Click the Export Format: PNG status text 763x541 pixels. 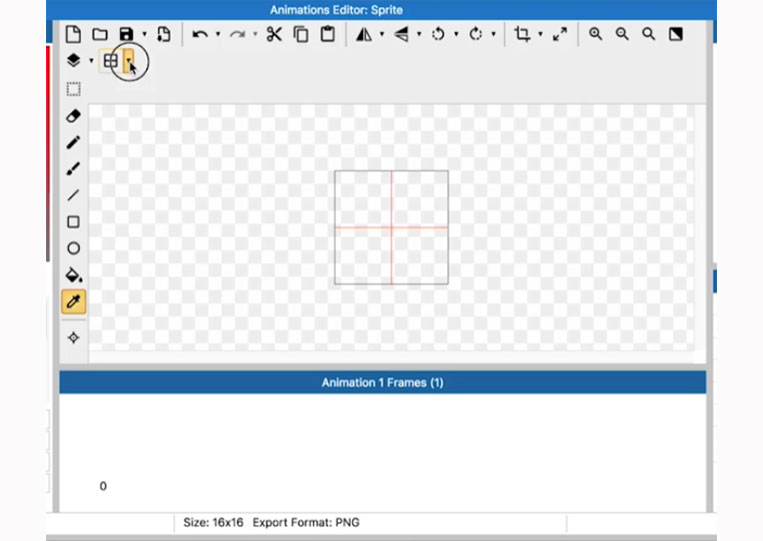pyautogui.click(x=306, y=523)
